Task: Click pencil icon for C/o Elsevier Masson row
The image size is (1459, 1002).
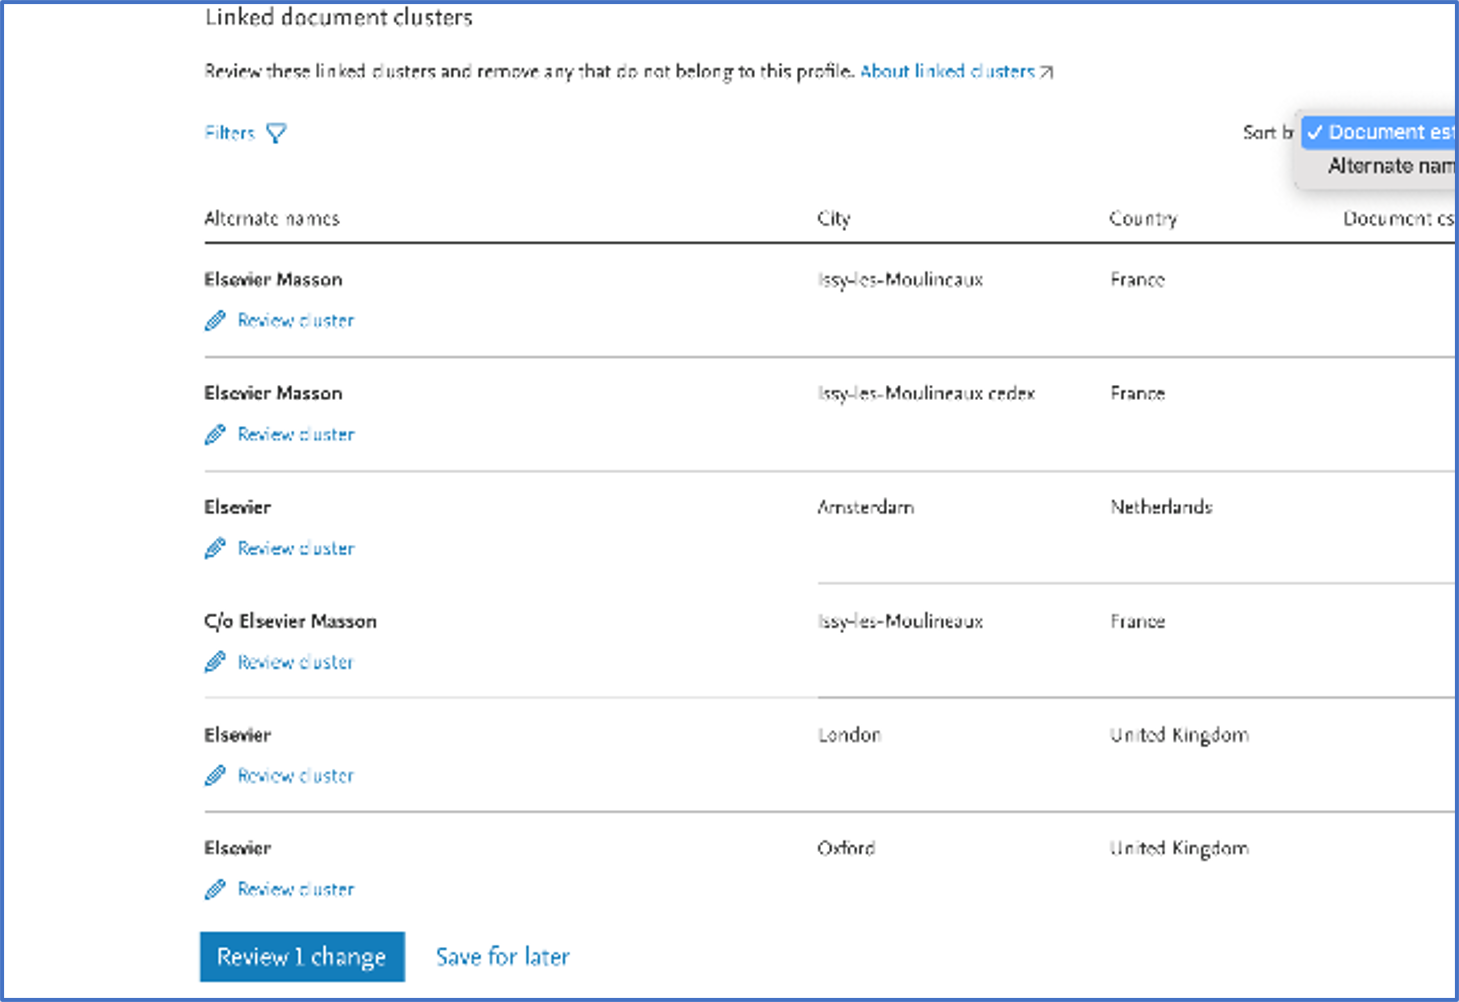Action: point(215,662)
